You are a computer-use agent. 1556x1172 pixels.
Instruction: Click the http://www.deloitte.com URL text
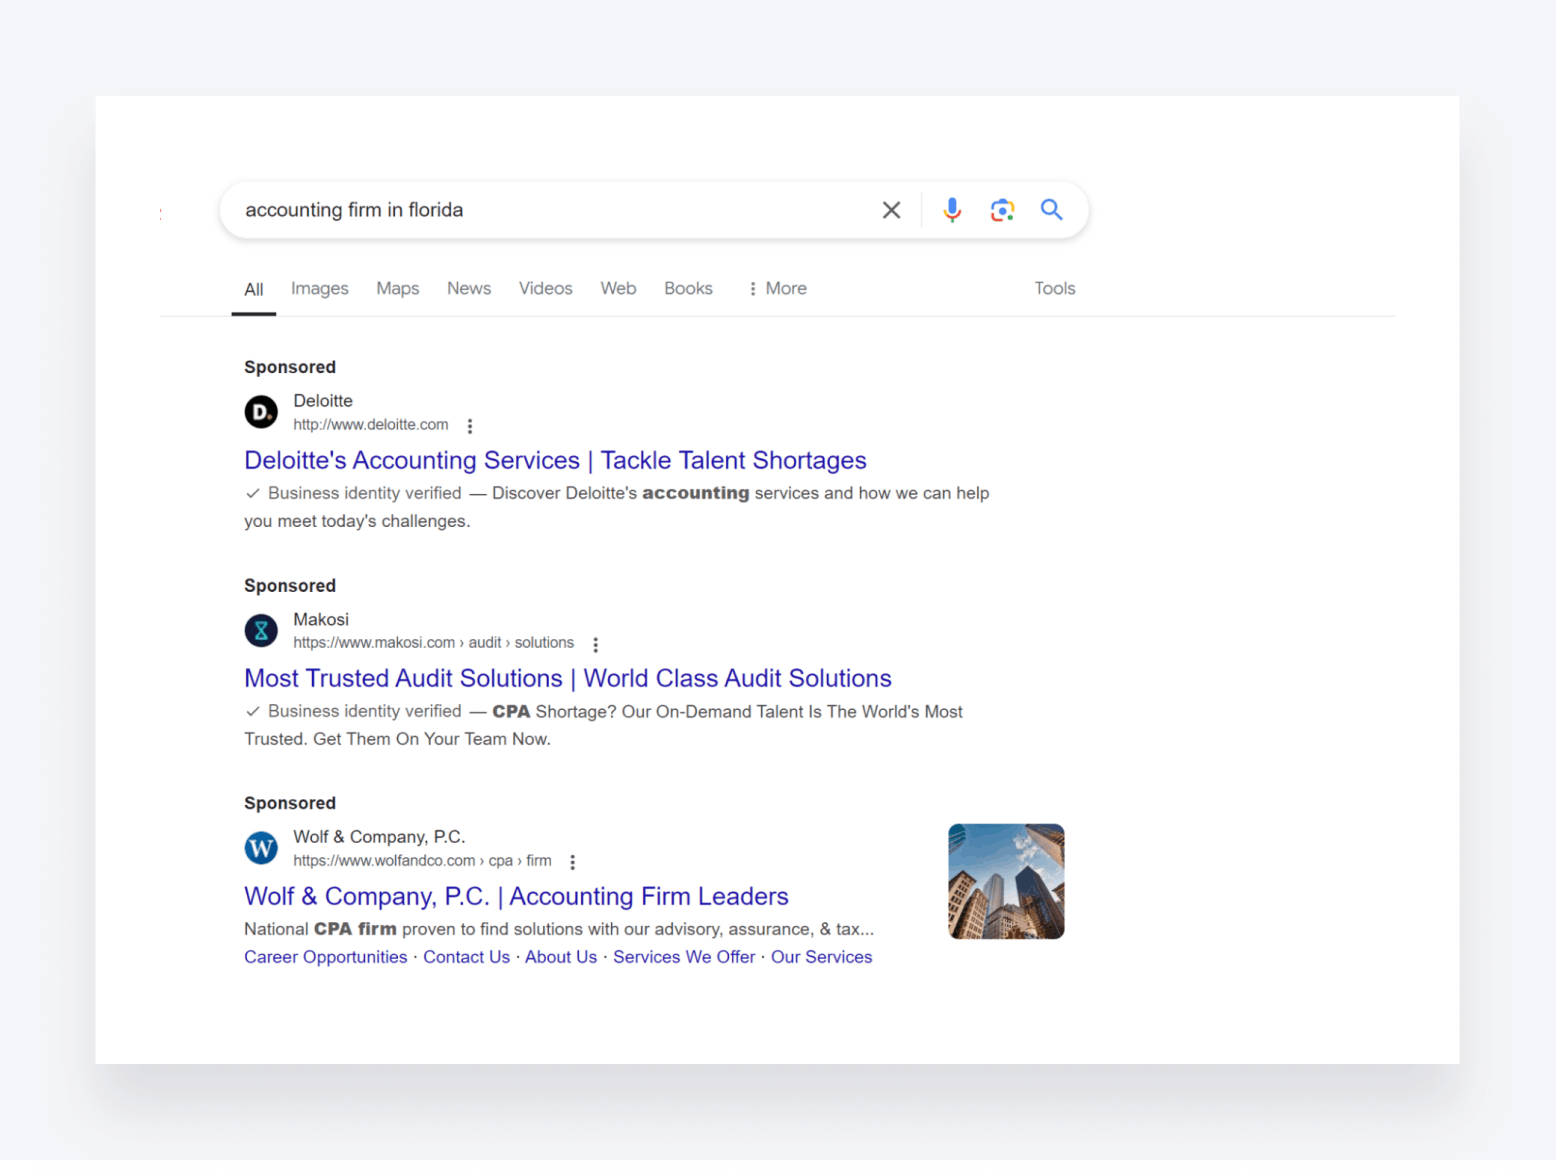[371, 425]
